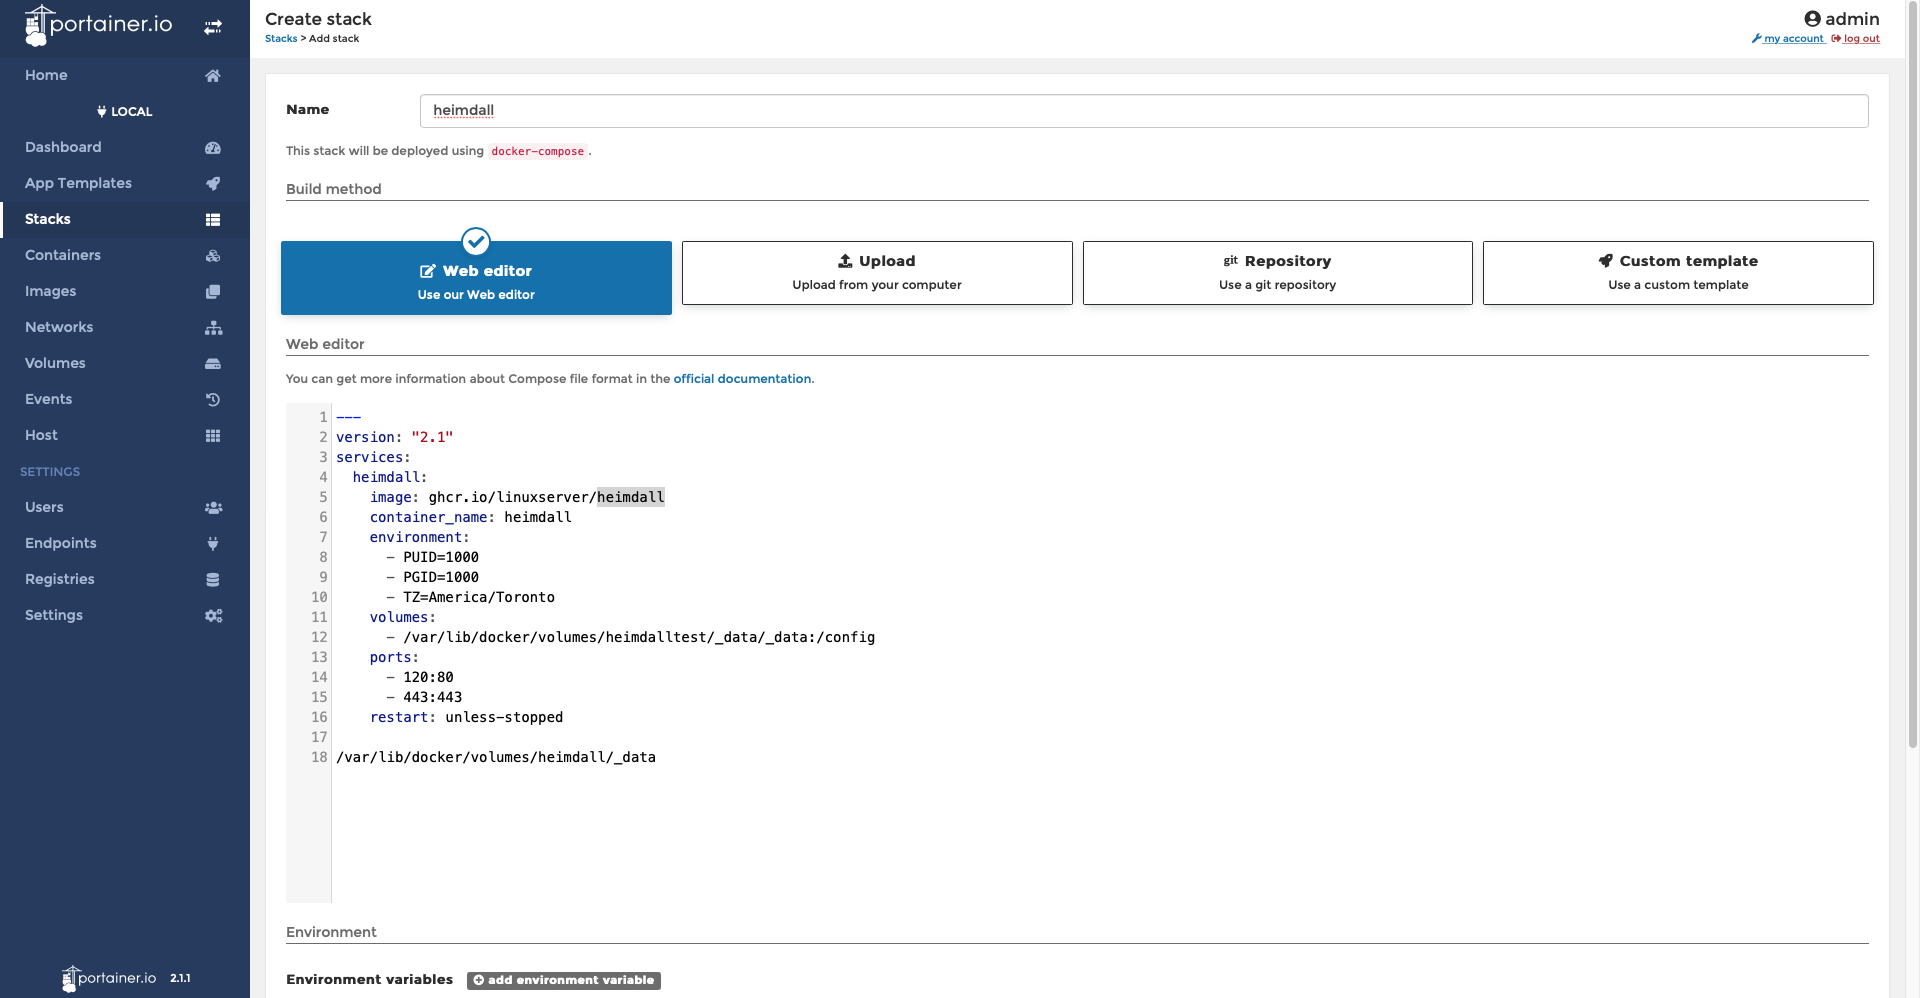The image size is (1920, 998).
Task: Click the log out link
Action: coord(1856,39)
